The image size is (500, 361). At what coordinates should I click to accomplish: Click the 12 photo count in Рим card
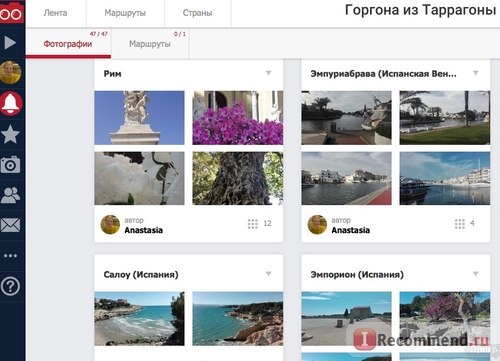[x=267, y=223]
